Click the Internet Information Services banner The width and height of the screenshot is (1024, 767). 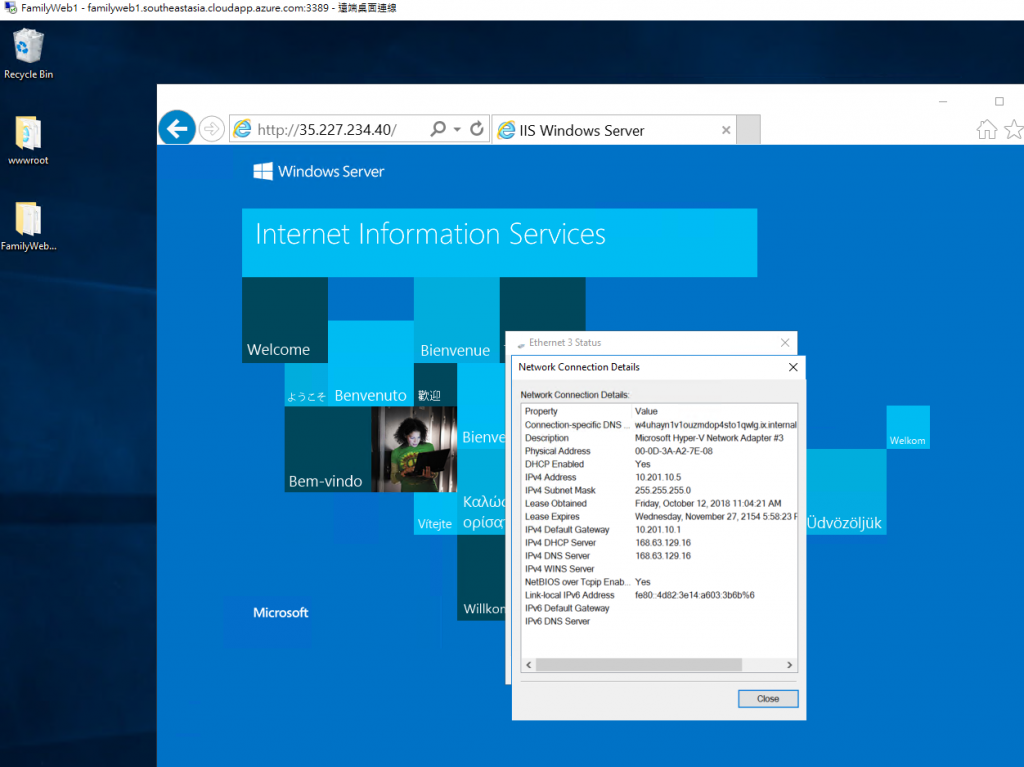(x=500, y=242)
